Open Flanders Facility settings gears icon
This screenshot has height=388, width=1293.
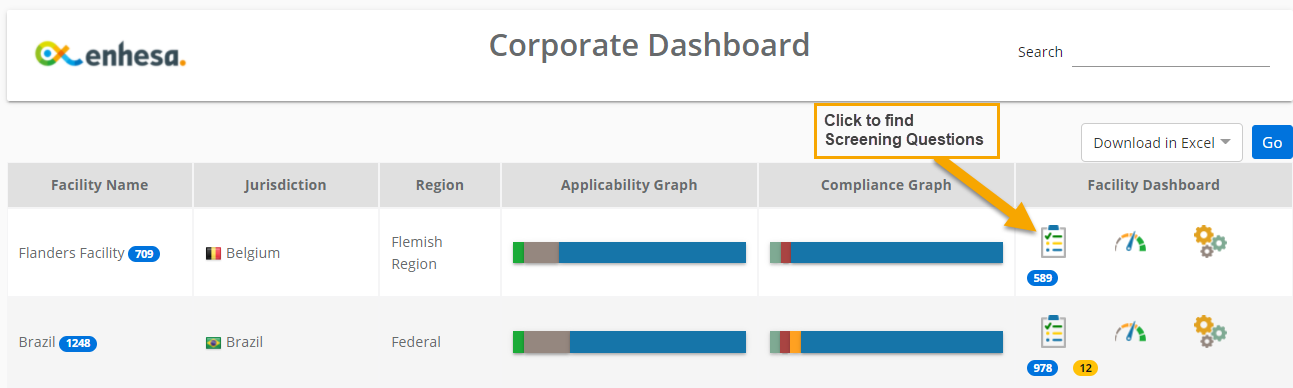tap(1210, 241)
